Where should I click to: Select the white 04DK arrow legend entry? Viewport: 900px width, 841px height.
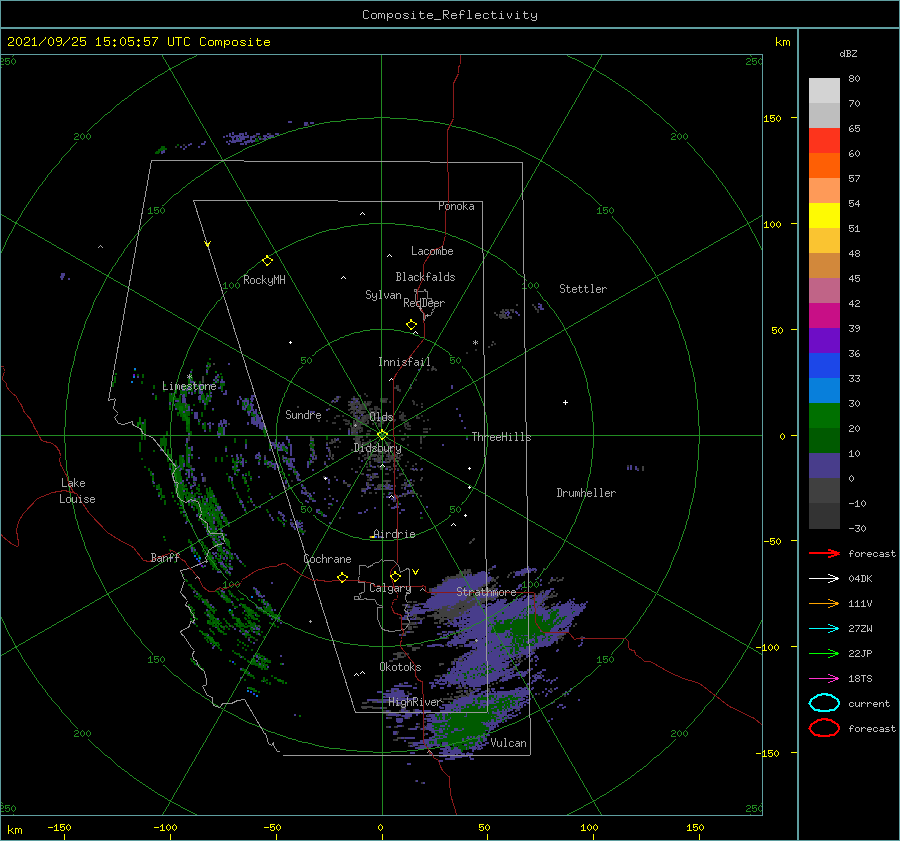point(824,578)
